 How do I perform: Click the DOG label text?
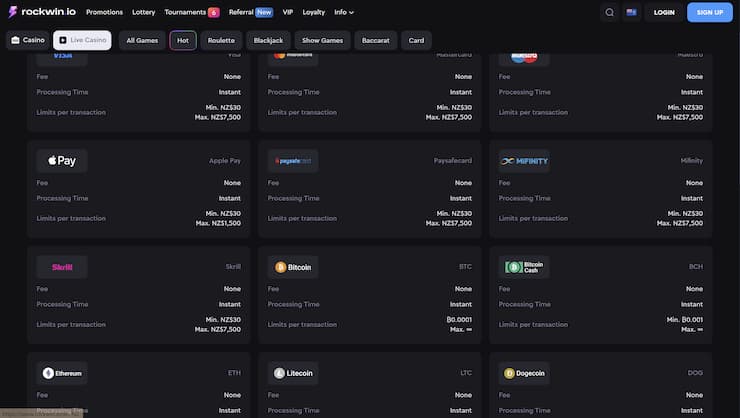[695, 373]
